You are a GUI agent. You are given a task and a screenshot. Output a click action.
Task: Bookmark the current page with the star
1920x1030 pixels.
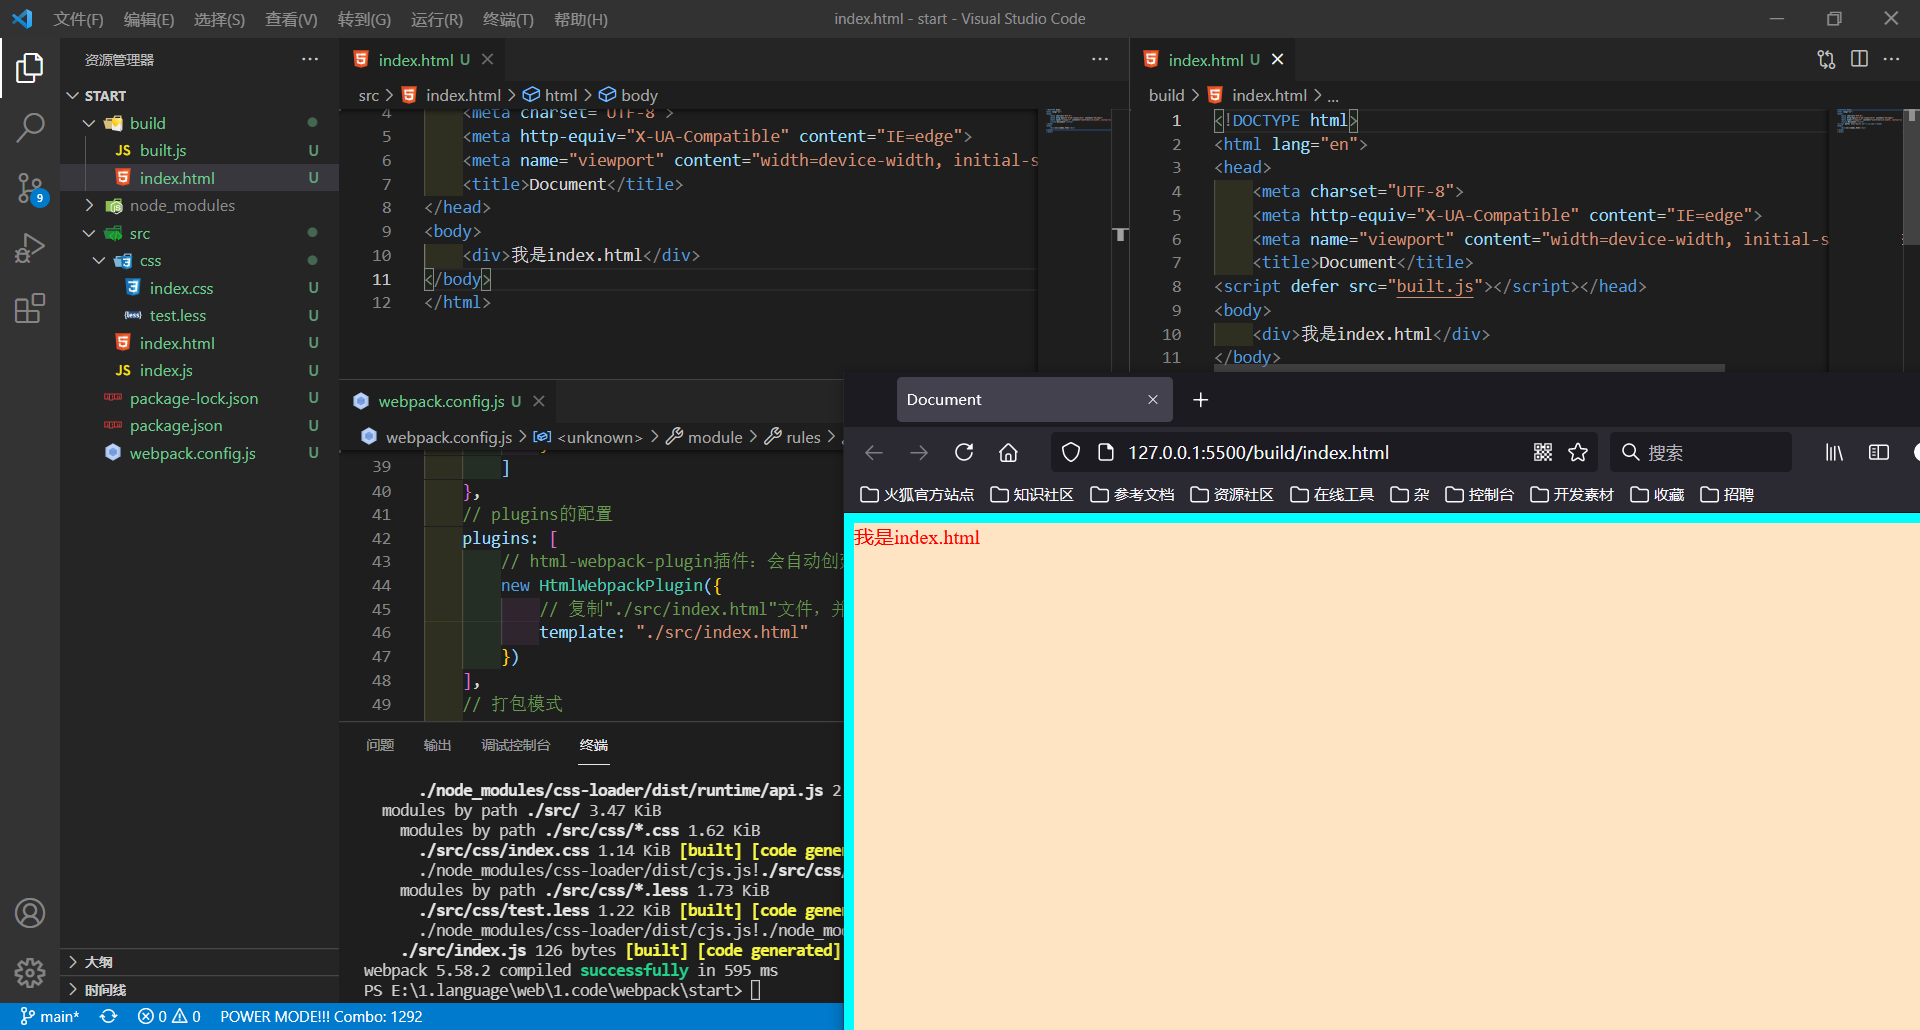coord(1578,452)
